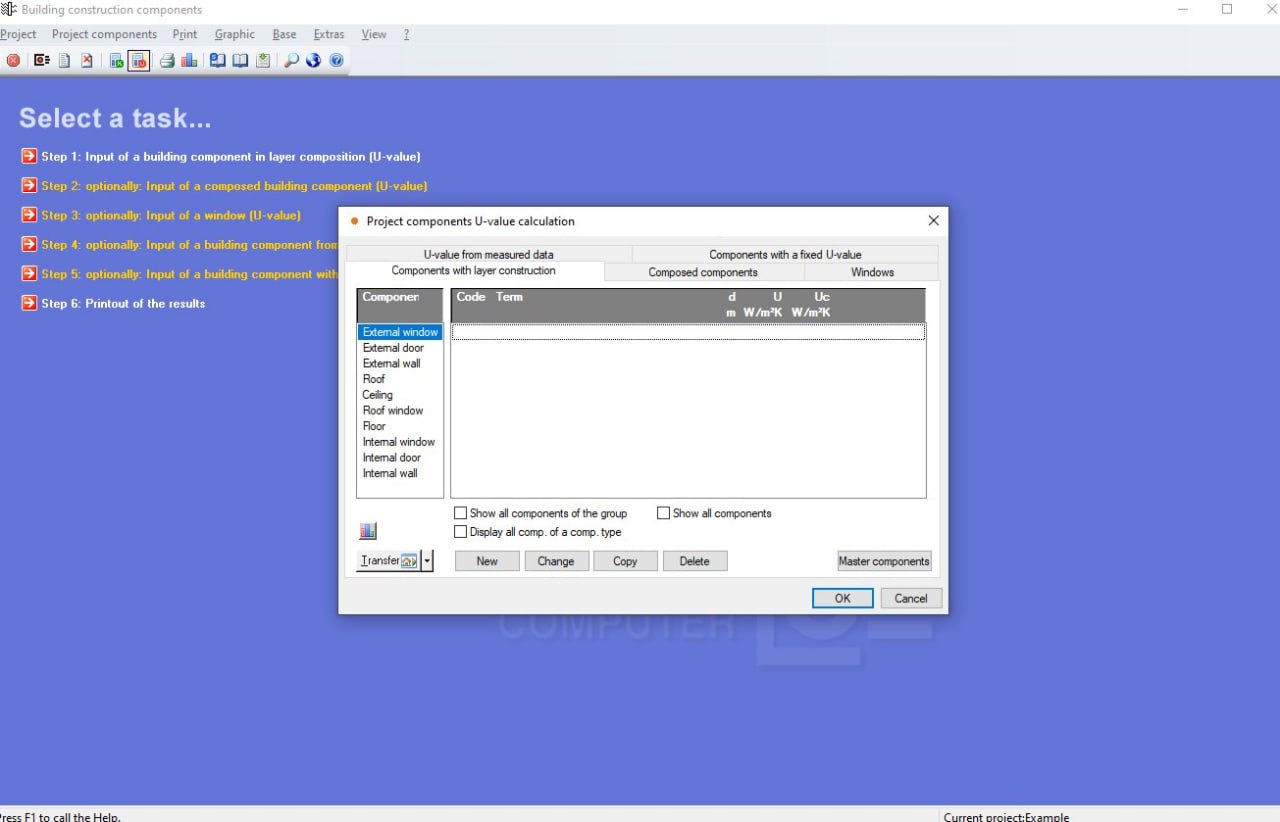The height and width of the screenshot is (822, 1280).
Task: Switch to the Composed components tab
Action: [704, 272]
